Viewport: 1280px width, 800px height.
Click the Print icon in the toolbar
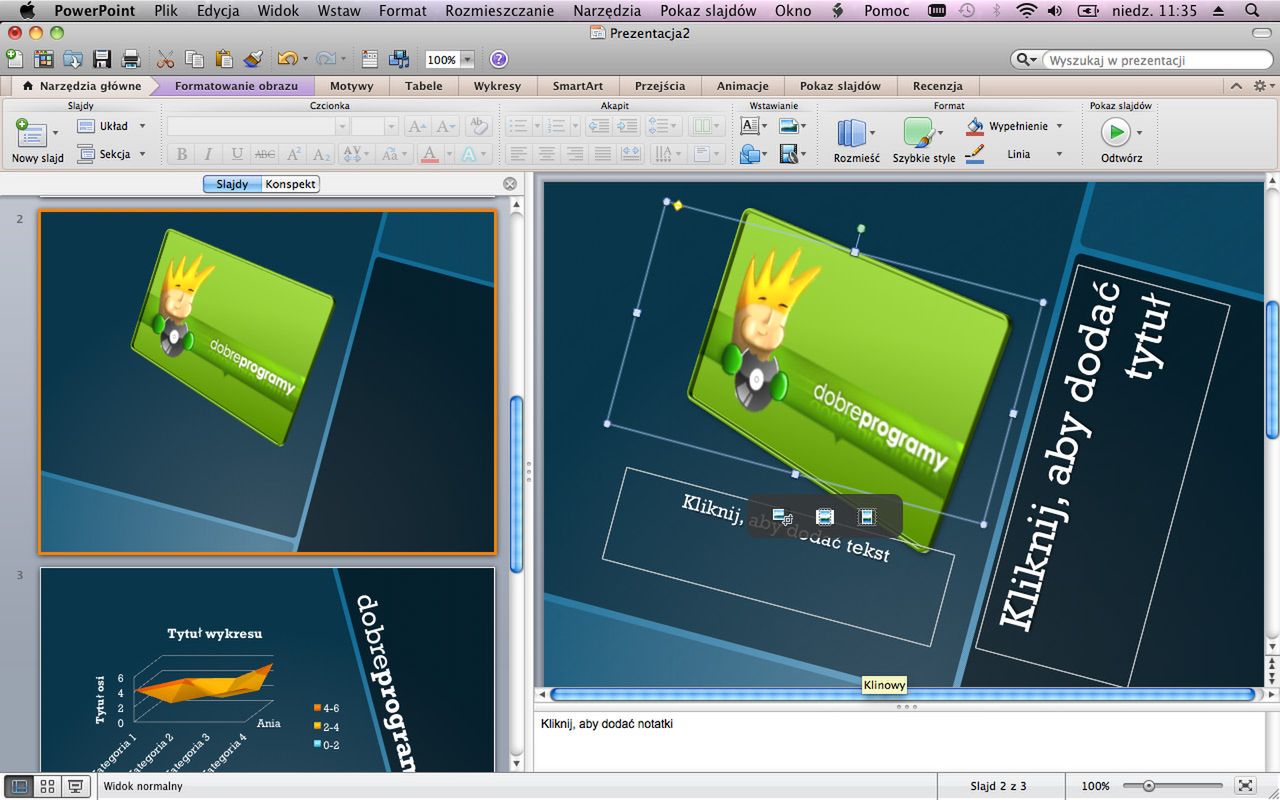pyautogui.click(x=130, y=59)
